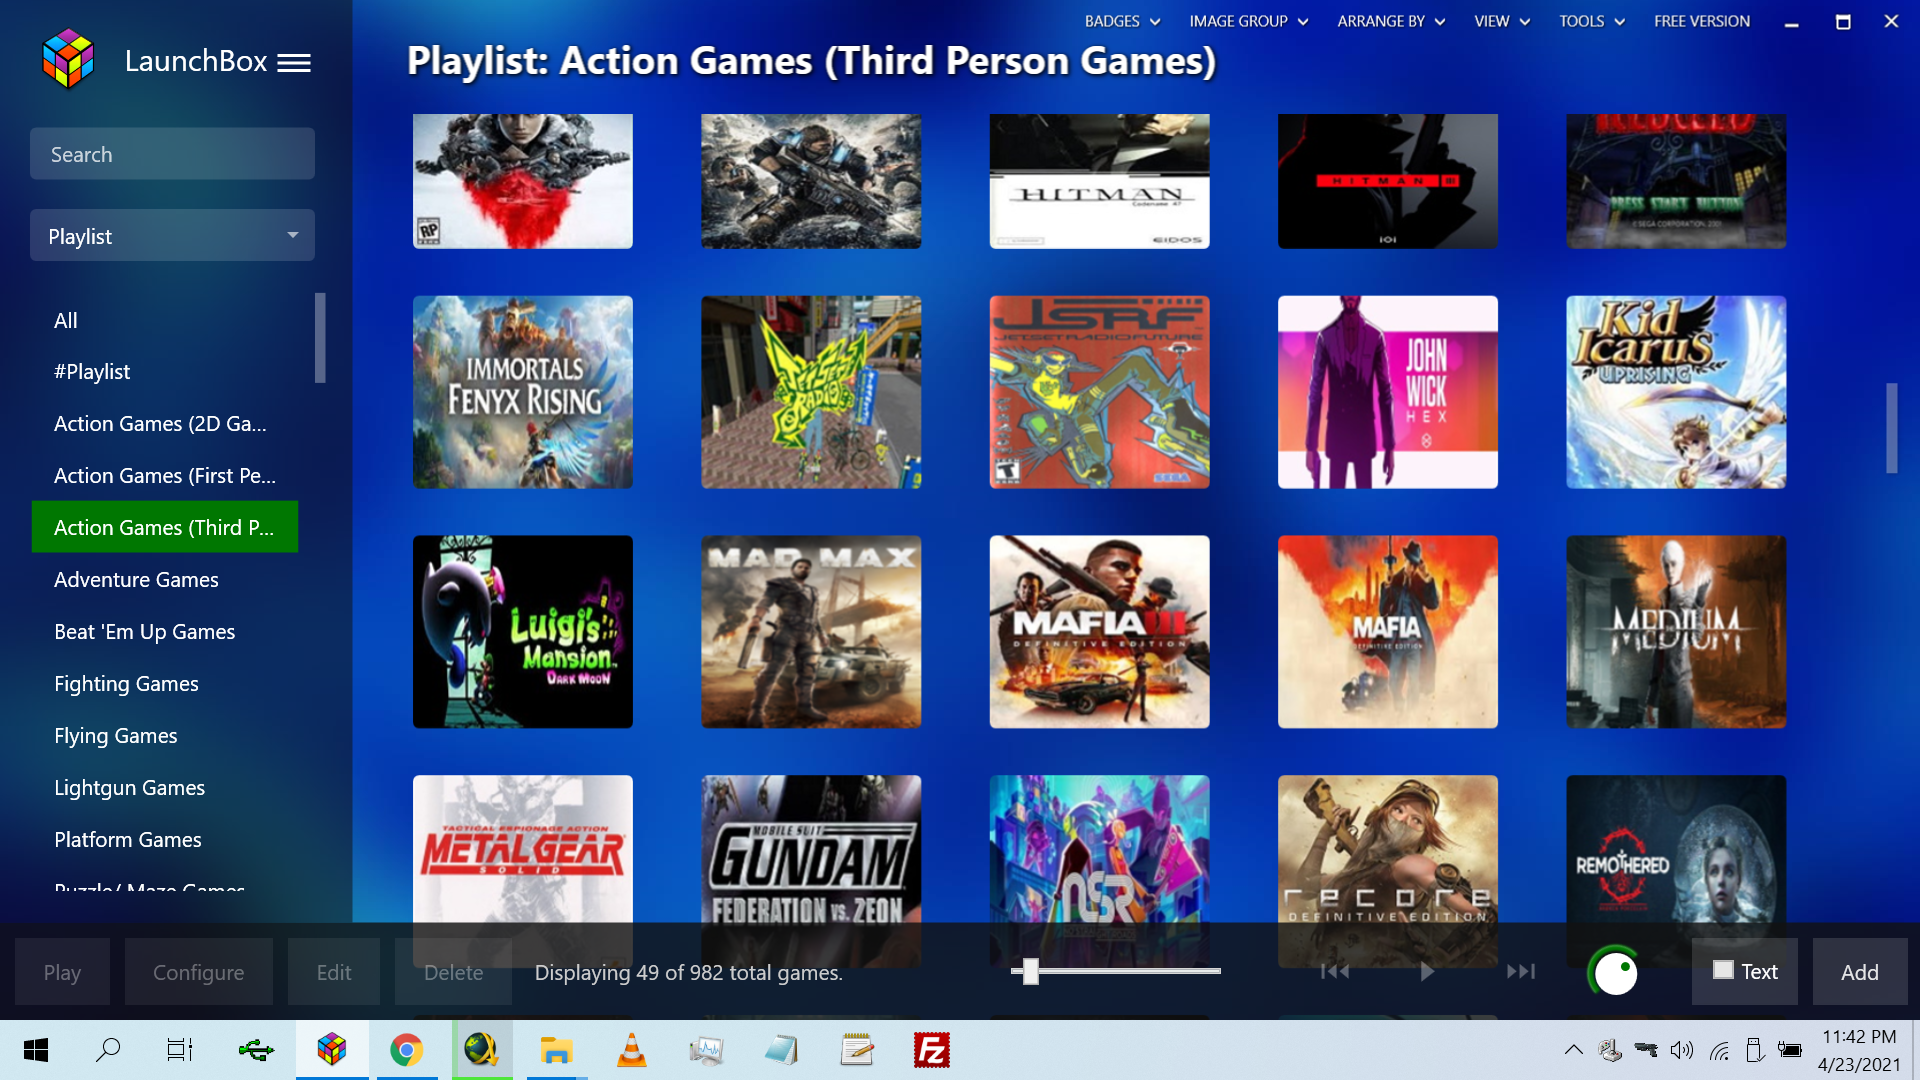This screenshot has height=1080, width=1920.
Task: Open Google Chrome from the taskbar
Action: 406,1050
